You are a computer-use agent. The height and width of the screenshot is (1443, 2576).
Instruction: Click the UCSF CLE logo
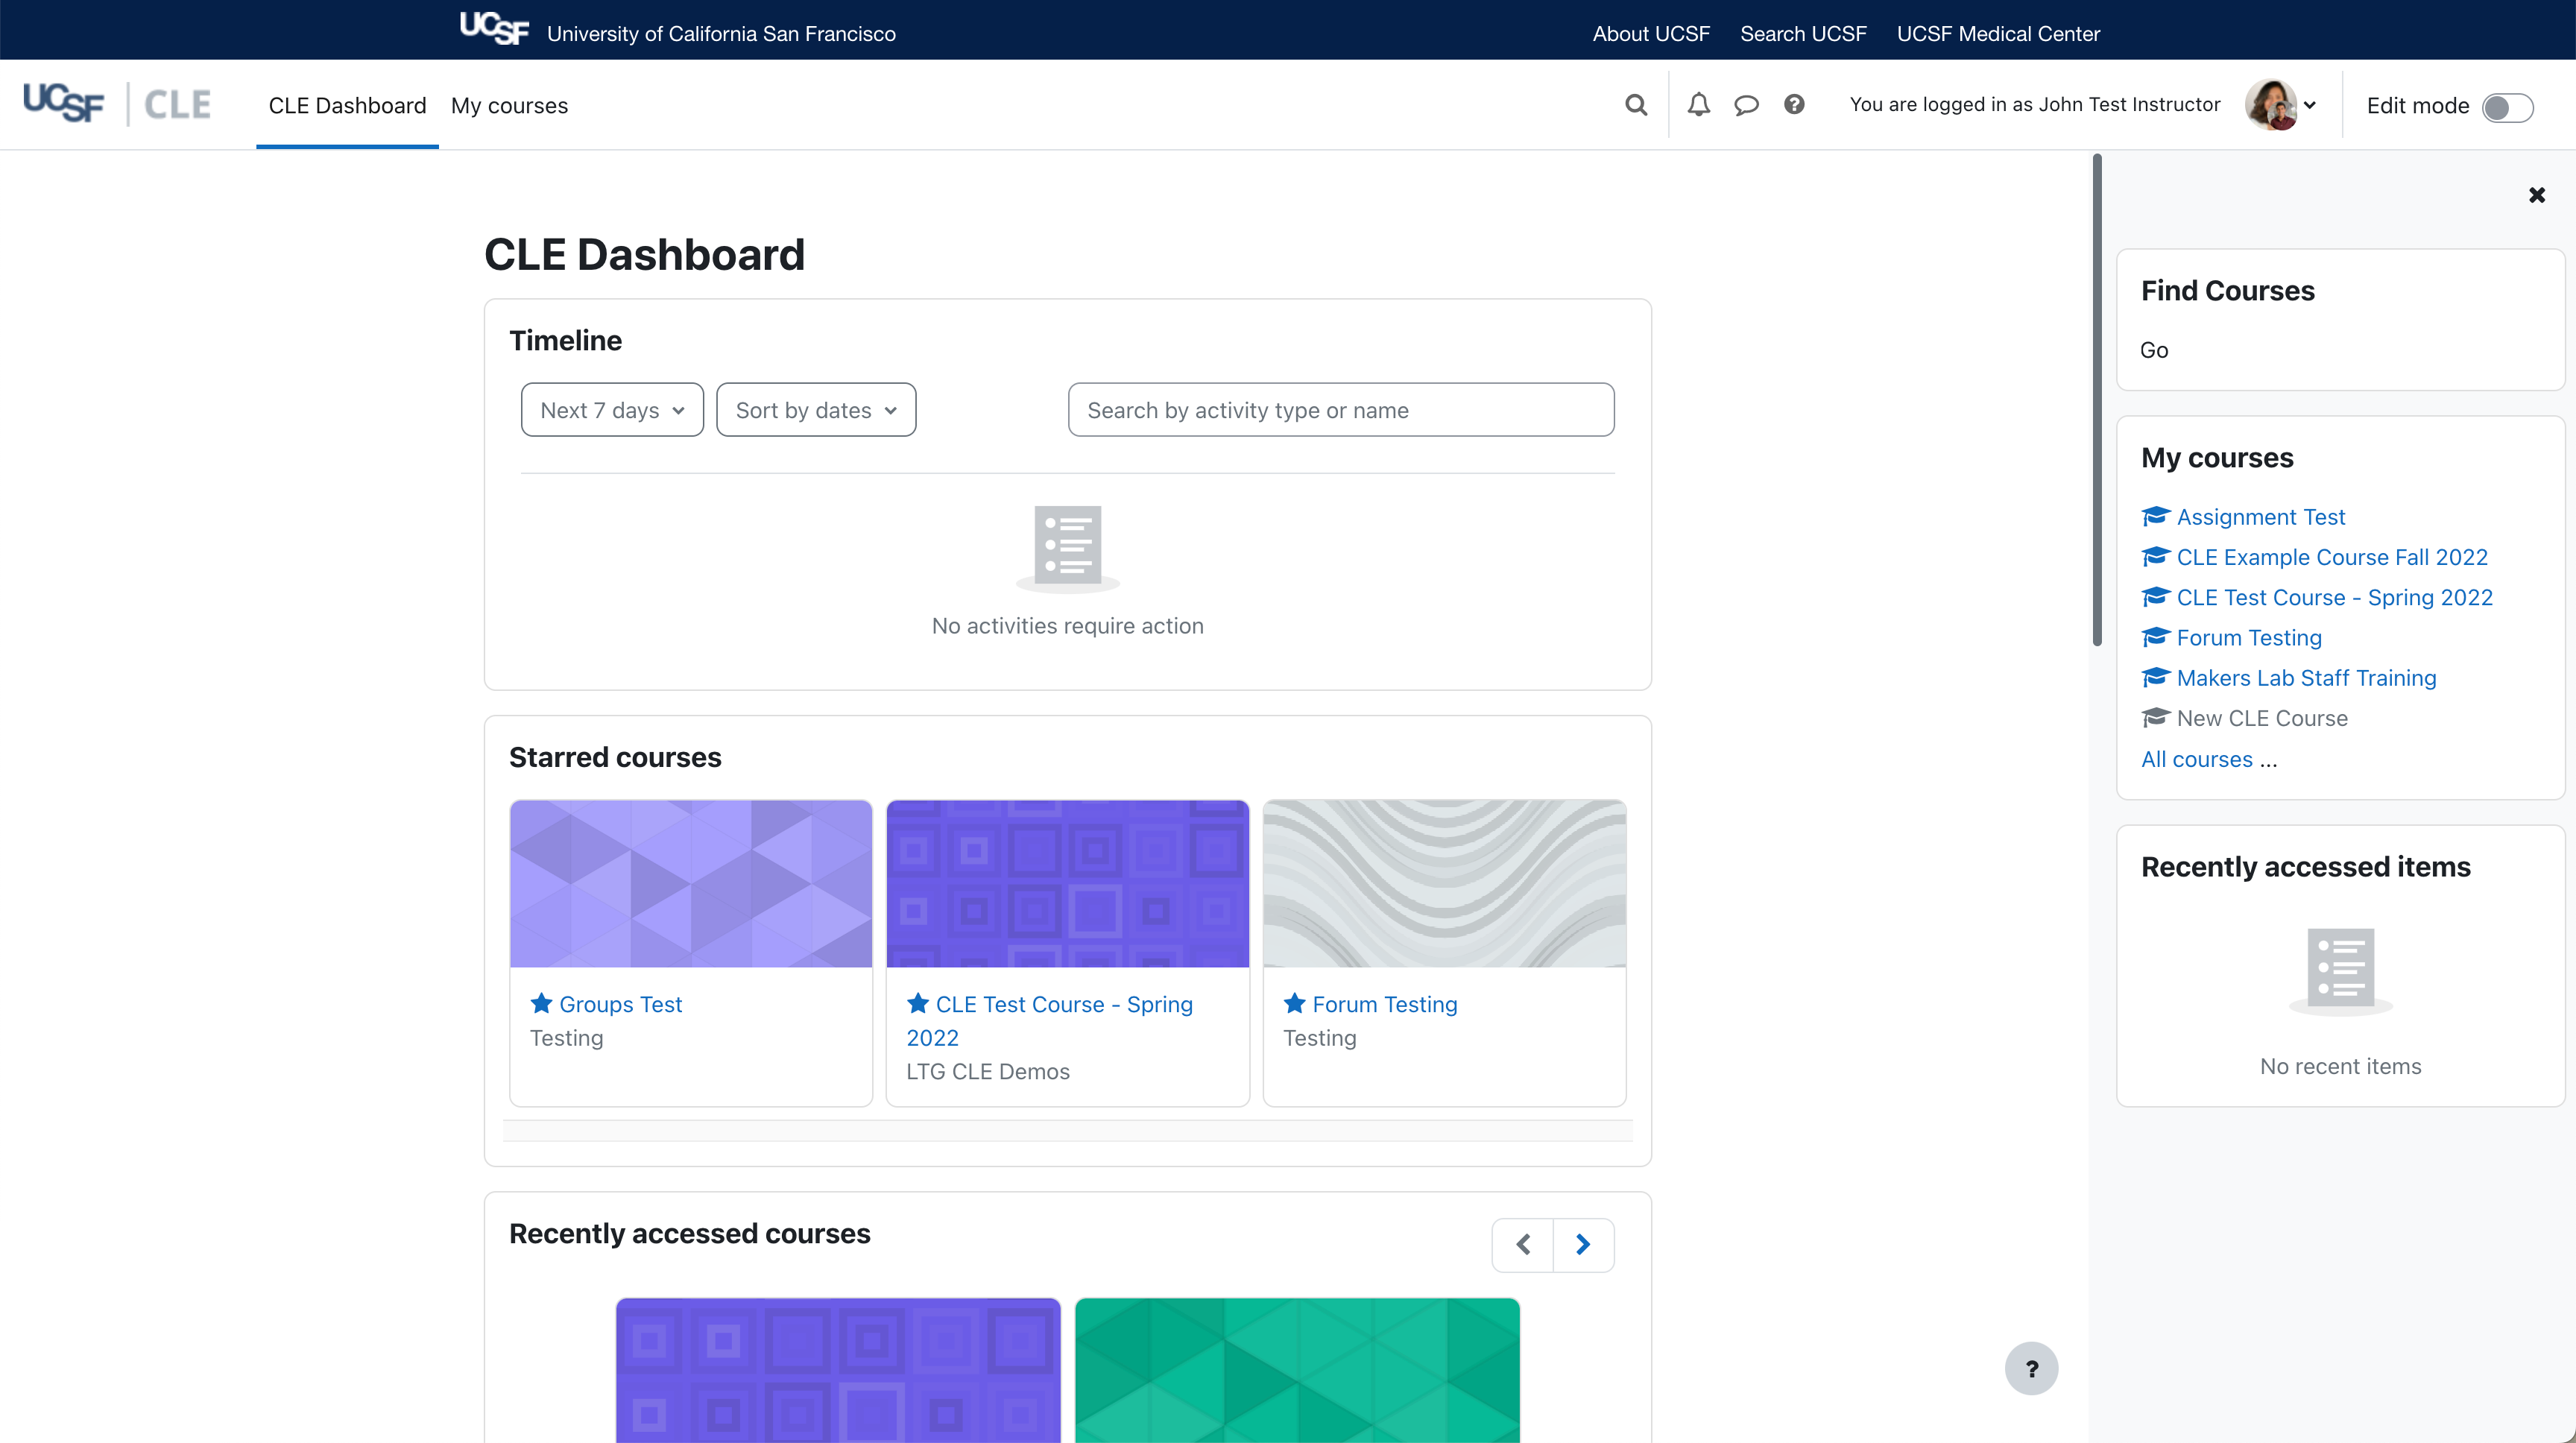point(117,104)
